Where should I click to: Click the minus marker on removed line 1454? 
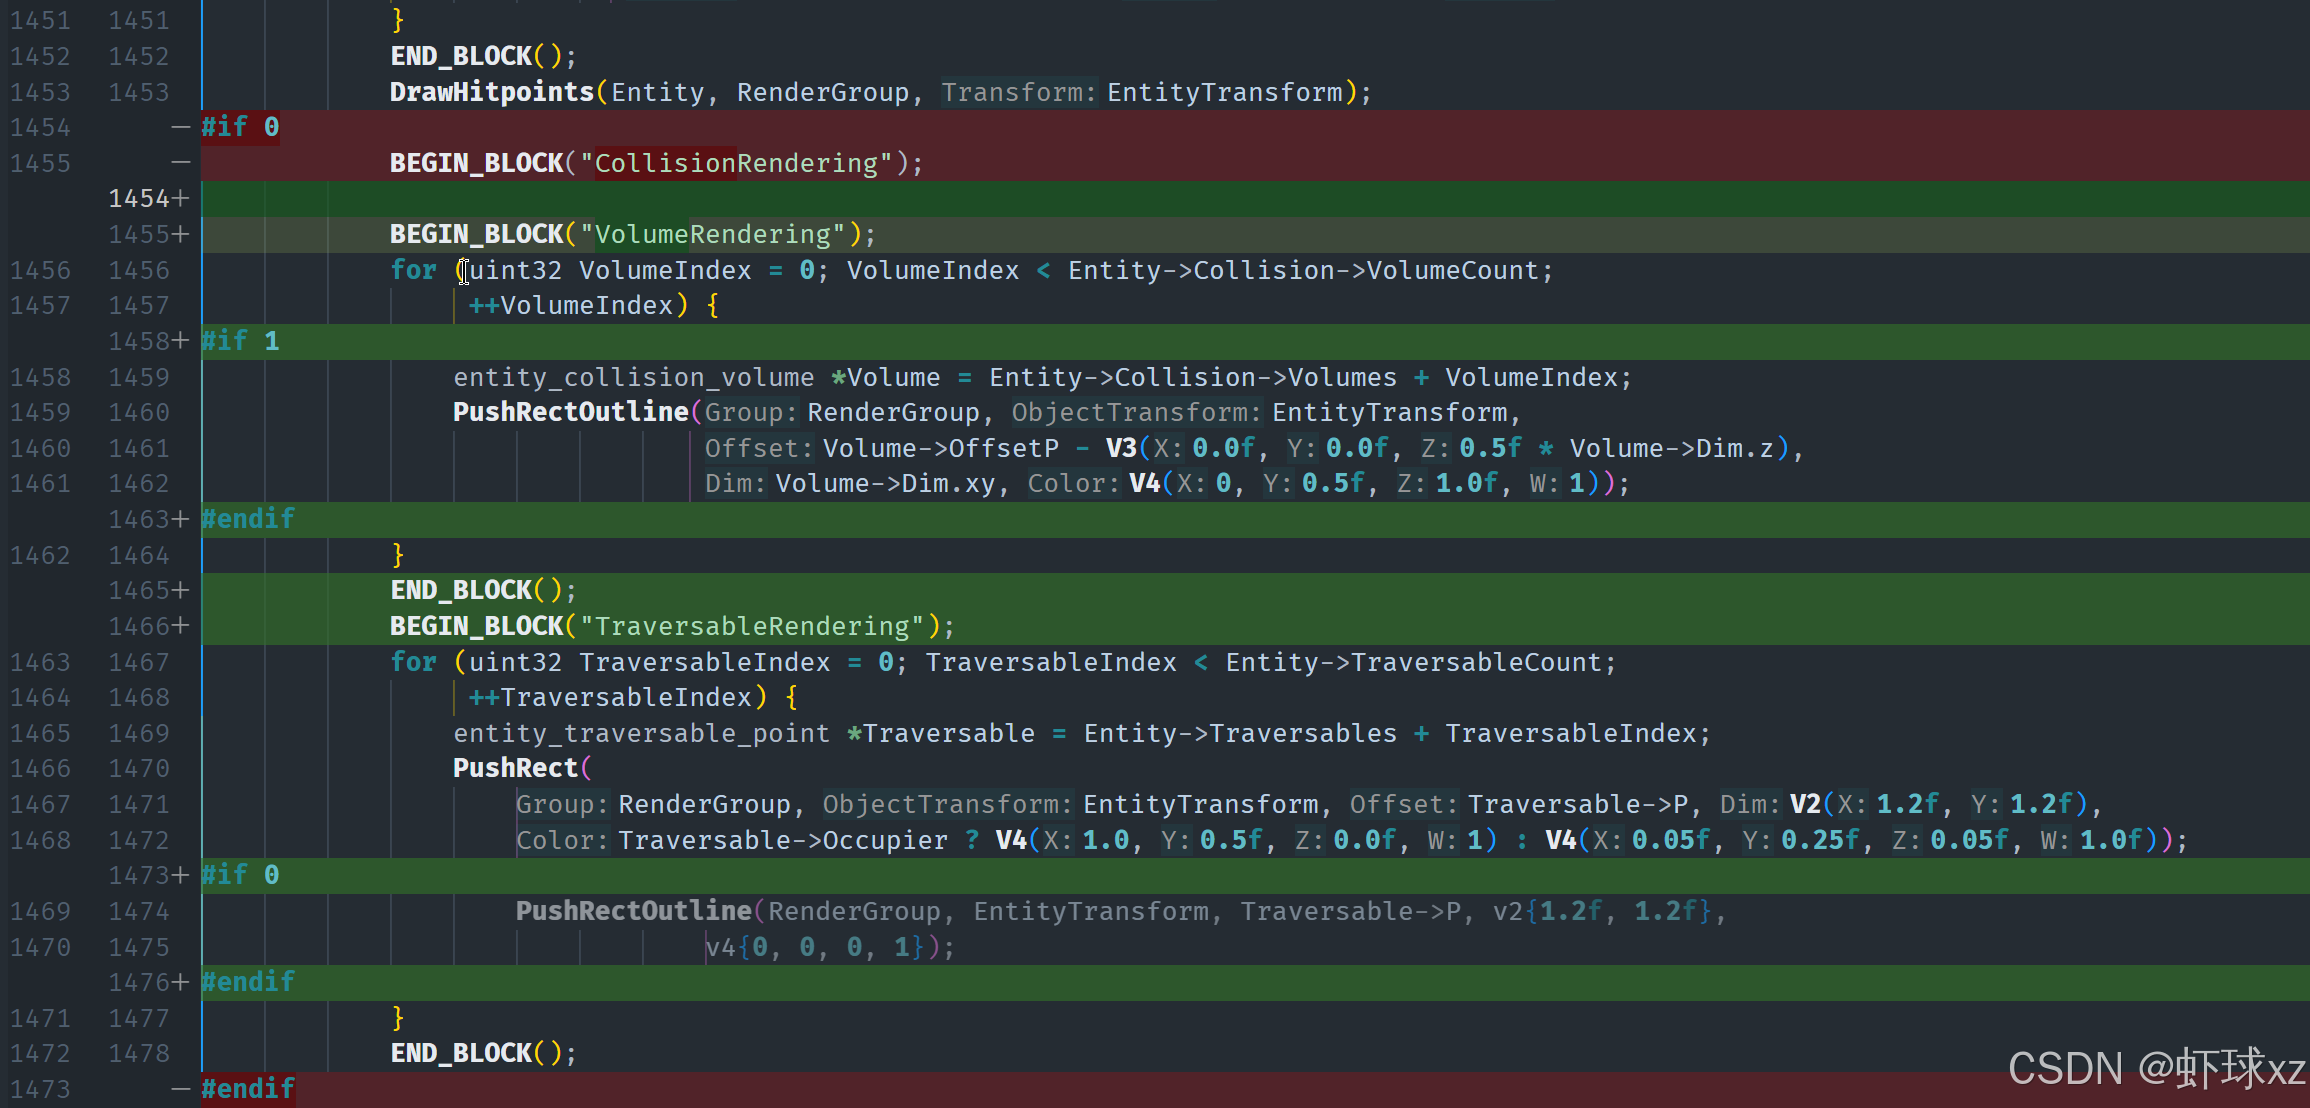coord(180,127)
